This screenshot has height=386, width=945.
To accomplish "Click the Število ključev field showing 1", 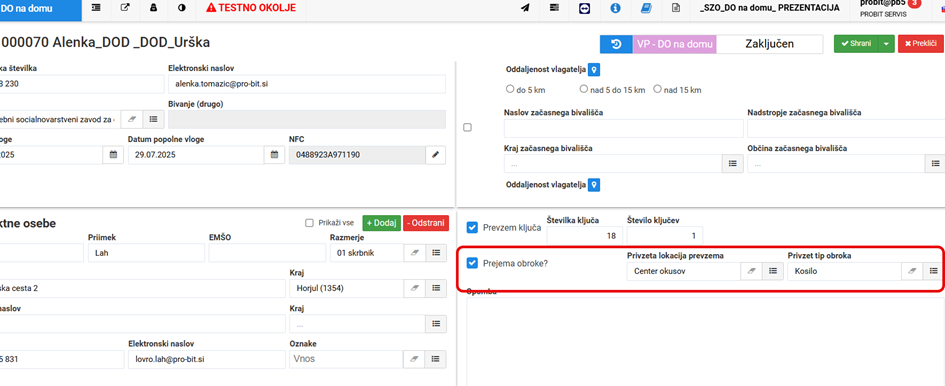I will tap(665, 236).
